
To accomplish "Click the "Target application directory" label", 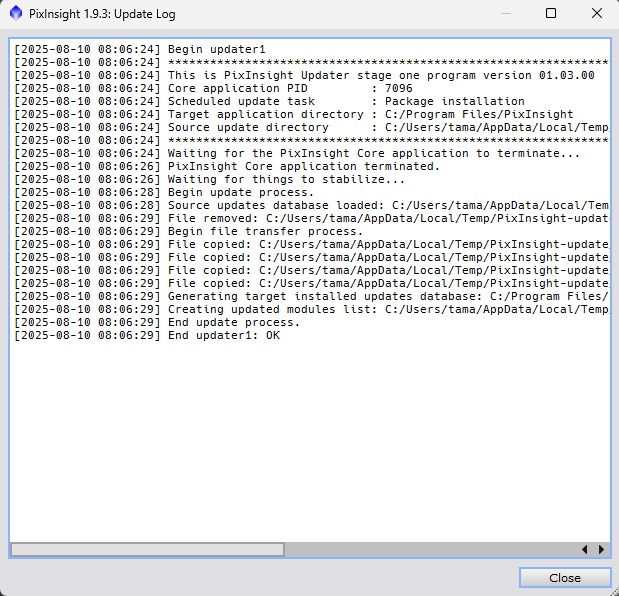I will click(266, 114).
